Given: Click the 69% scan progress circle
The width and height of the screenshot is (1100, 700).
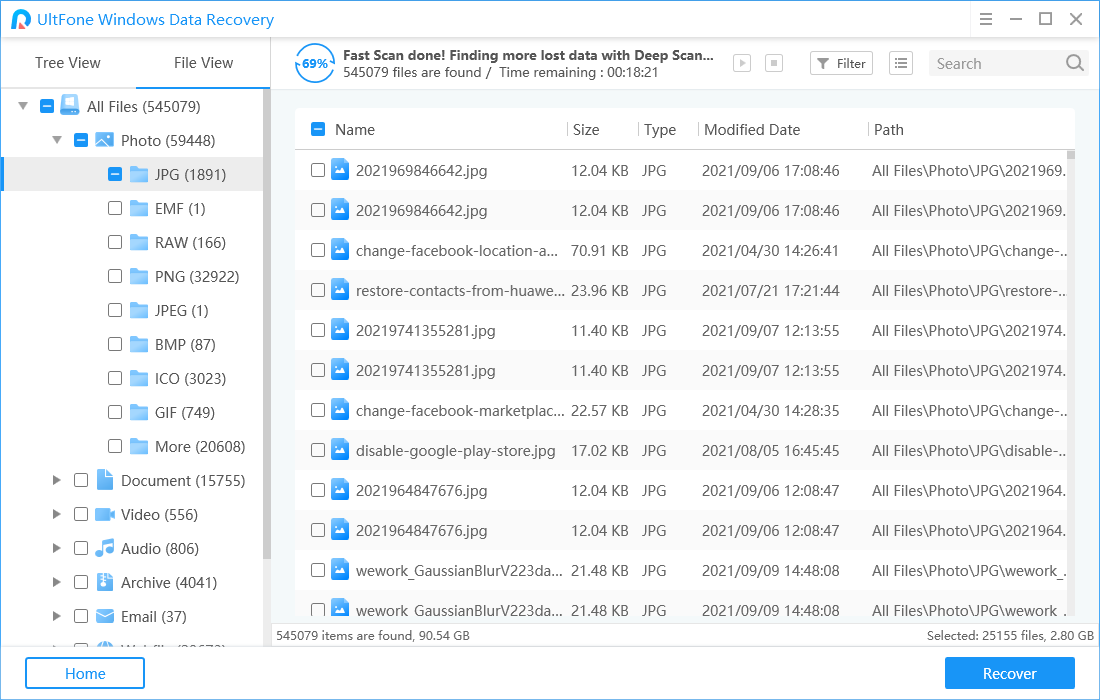Looking at the screenshot, I should pyautogui.click(x=315, y=63).
